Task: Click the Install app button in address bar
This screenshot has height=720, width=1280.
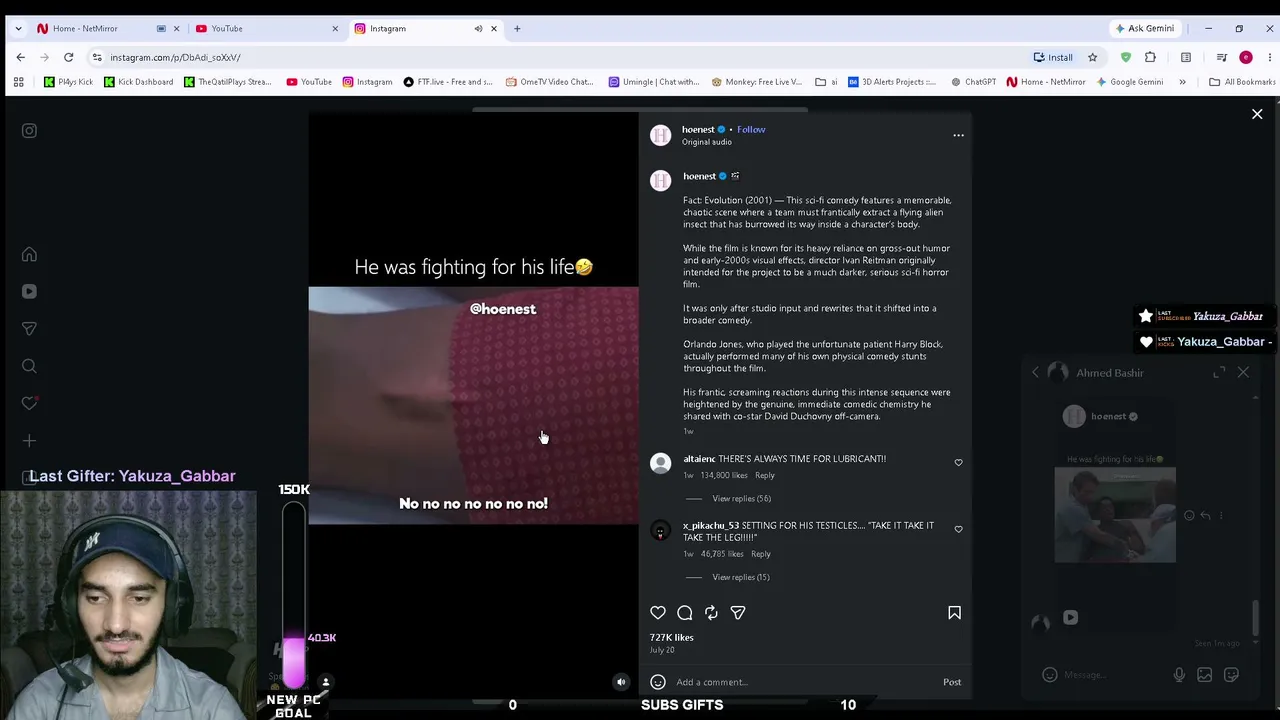Action: click(x=1053, y=57)
